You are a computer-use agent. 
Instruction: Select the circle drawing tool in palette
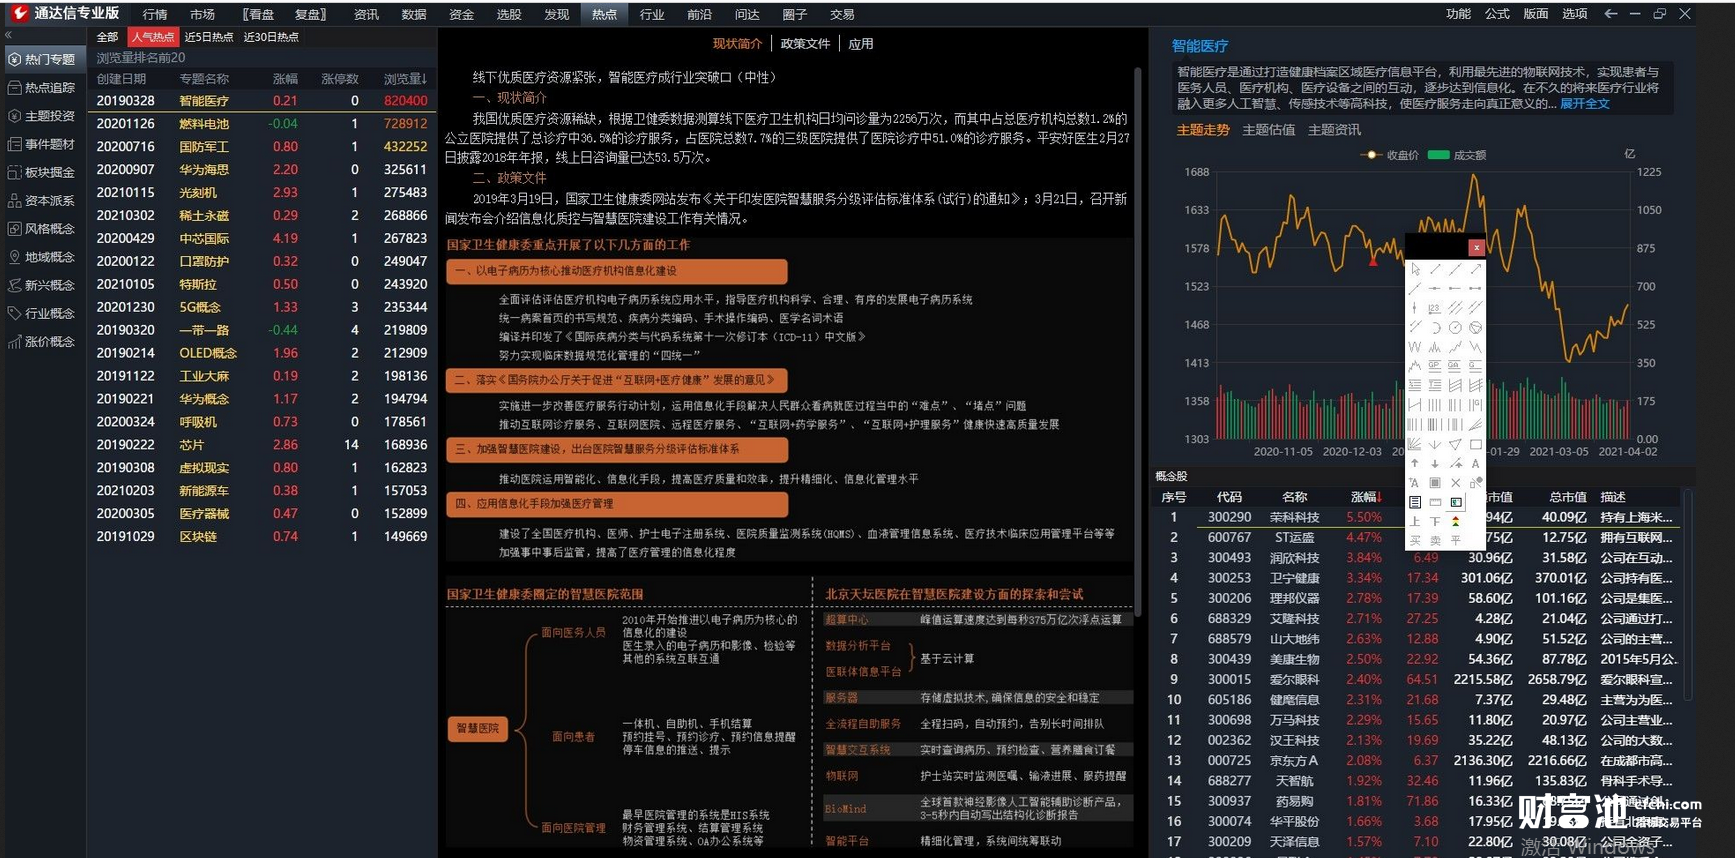[x=1455, y=328]
